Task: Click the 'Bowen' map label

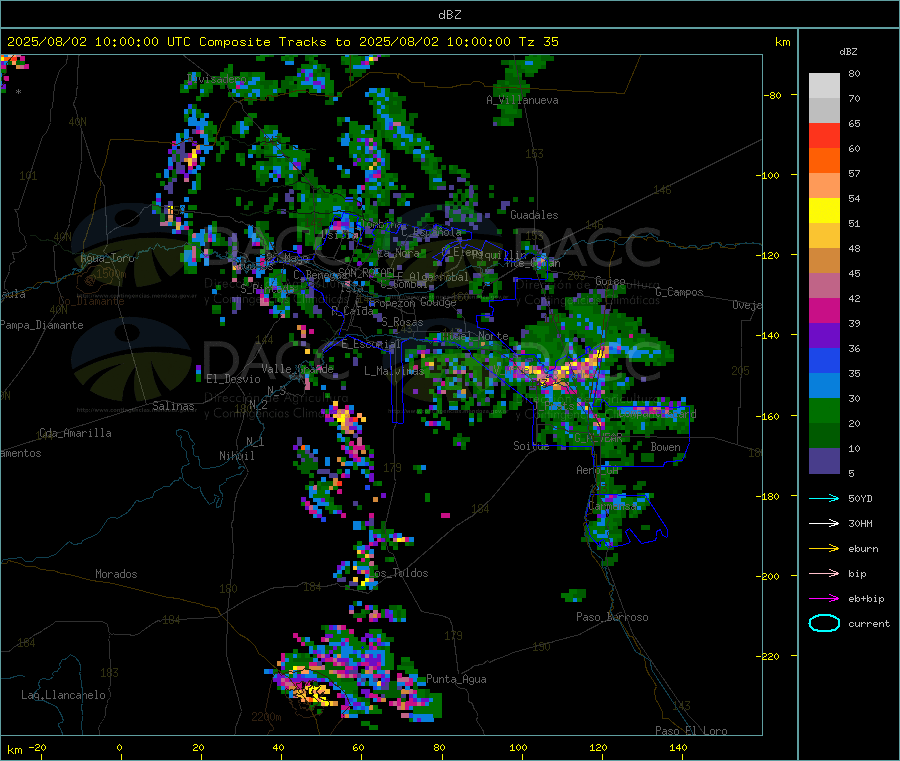Action: pyautogui.click(x=666, y=446)
